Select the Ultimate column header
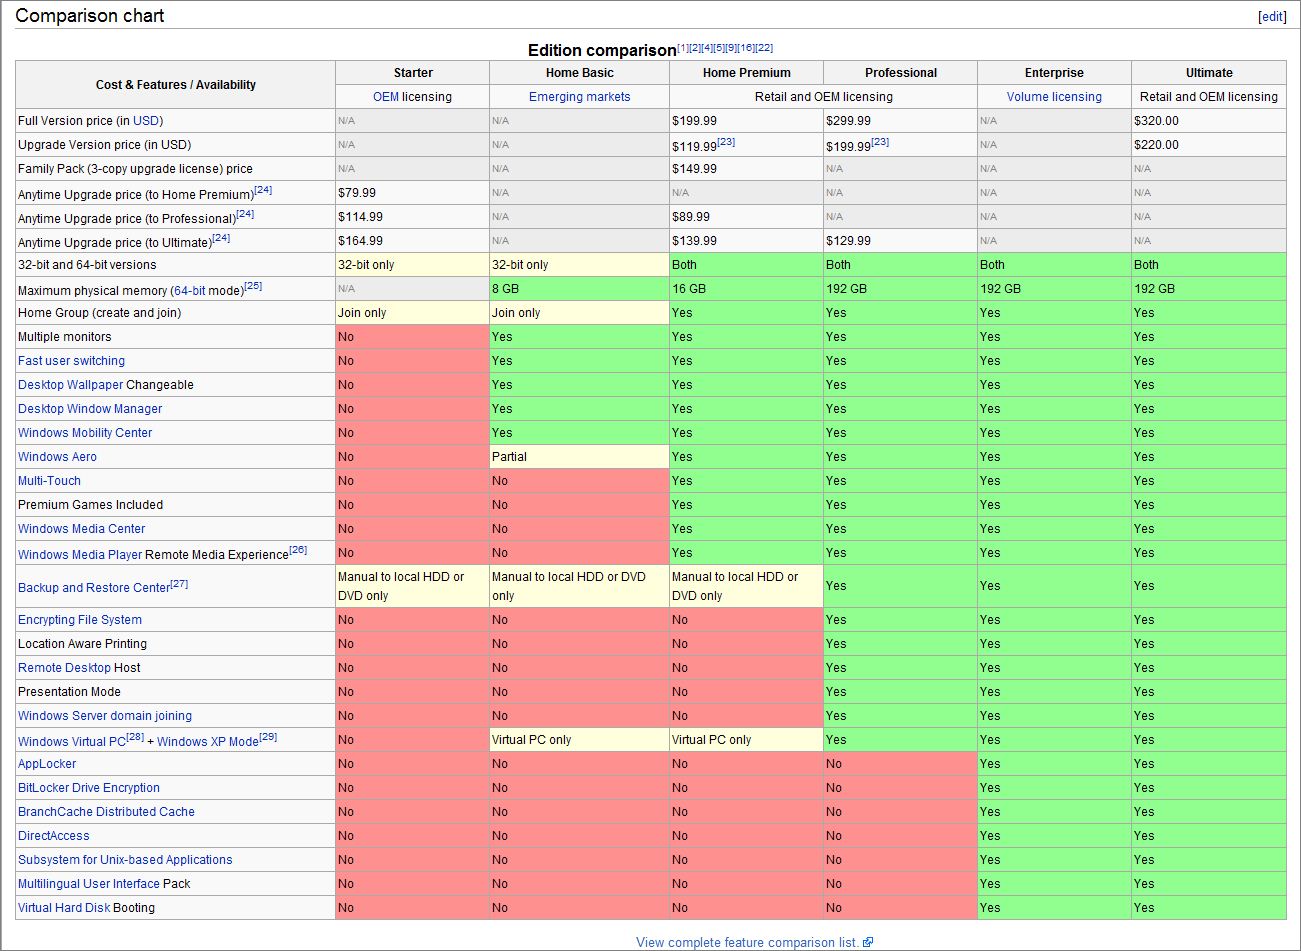The width and height of the screenshot is (1301, 951). point(1209,73)
